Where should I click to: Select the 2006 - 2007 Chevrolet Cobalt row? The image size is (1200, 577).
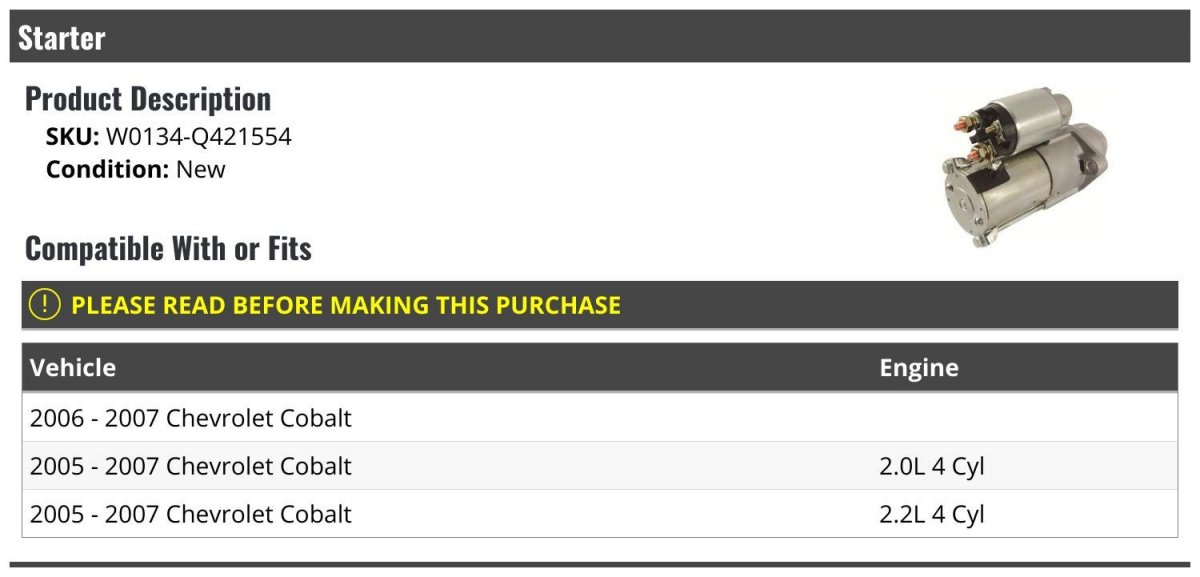[191, 418]
